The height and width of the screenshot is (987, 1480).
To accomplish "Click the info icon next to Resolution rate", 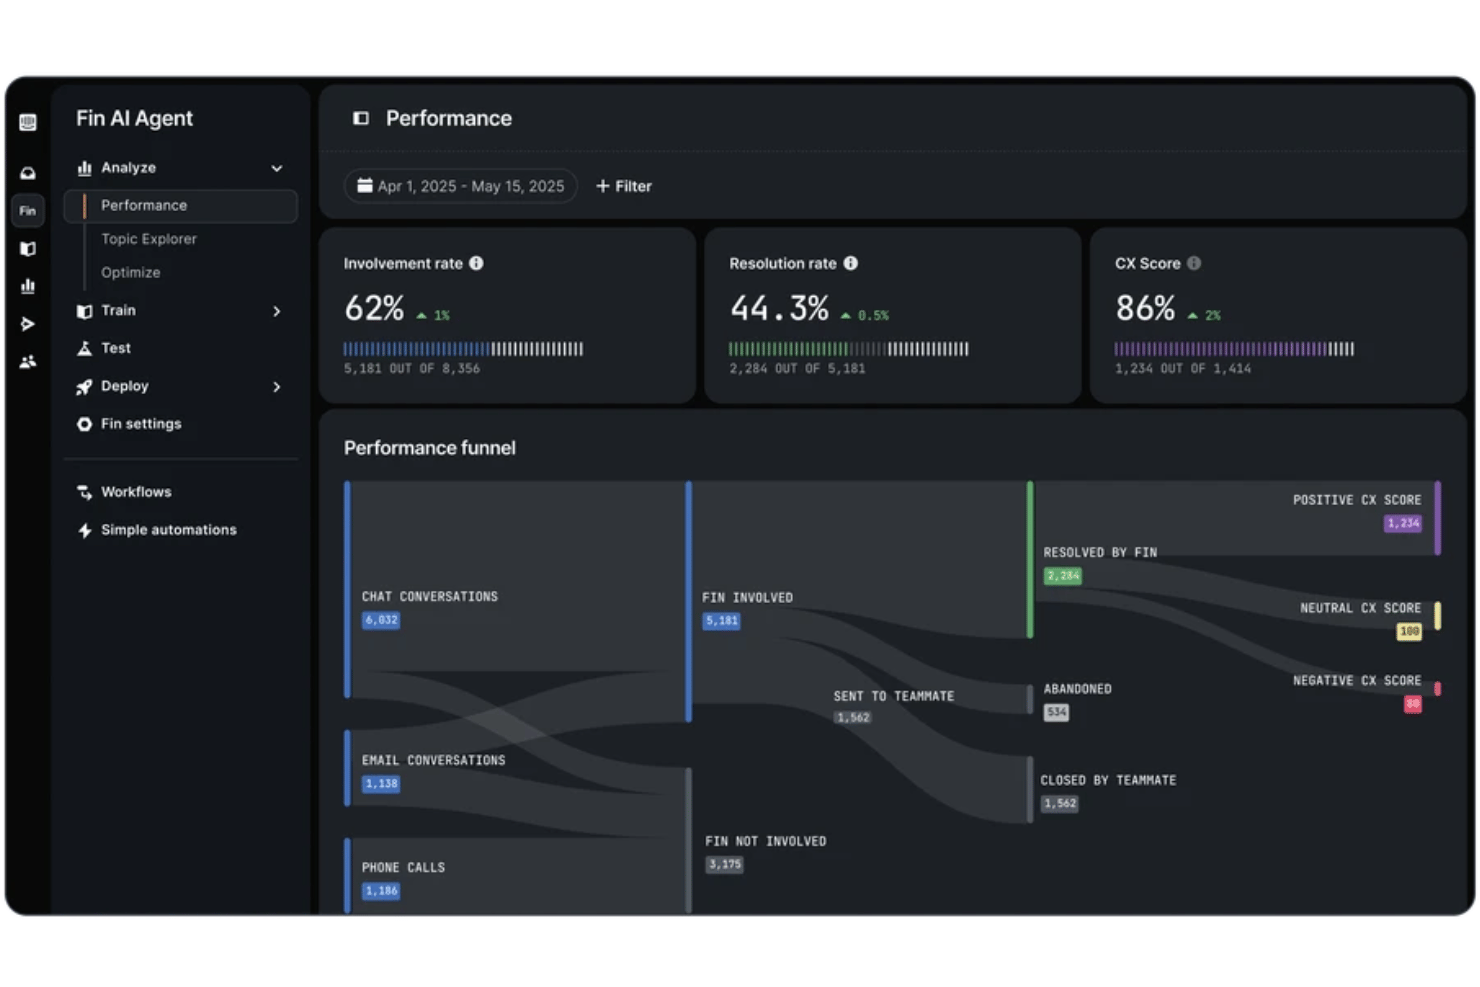I will tap(851, 263).
